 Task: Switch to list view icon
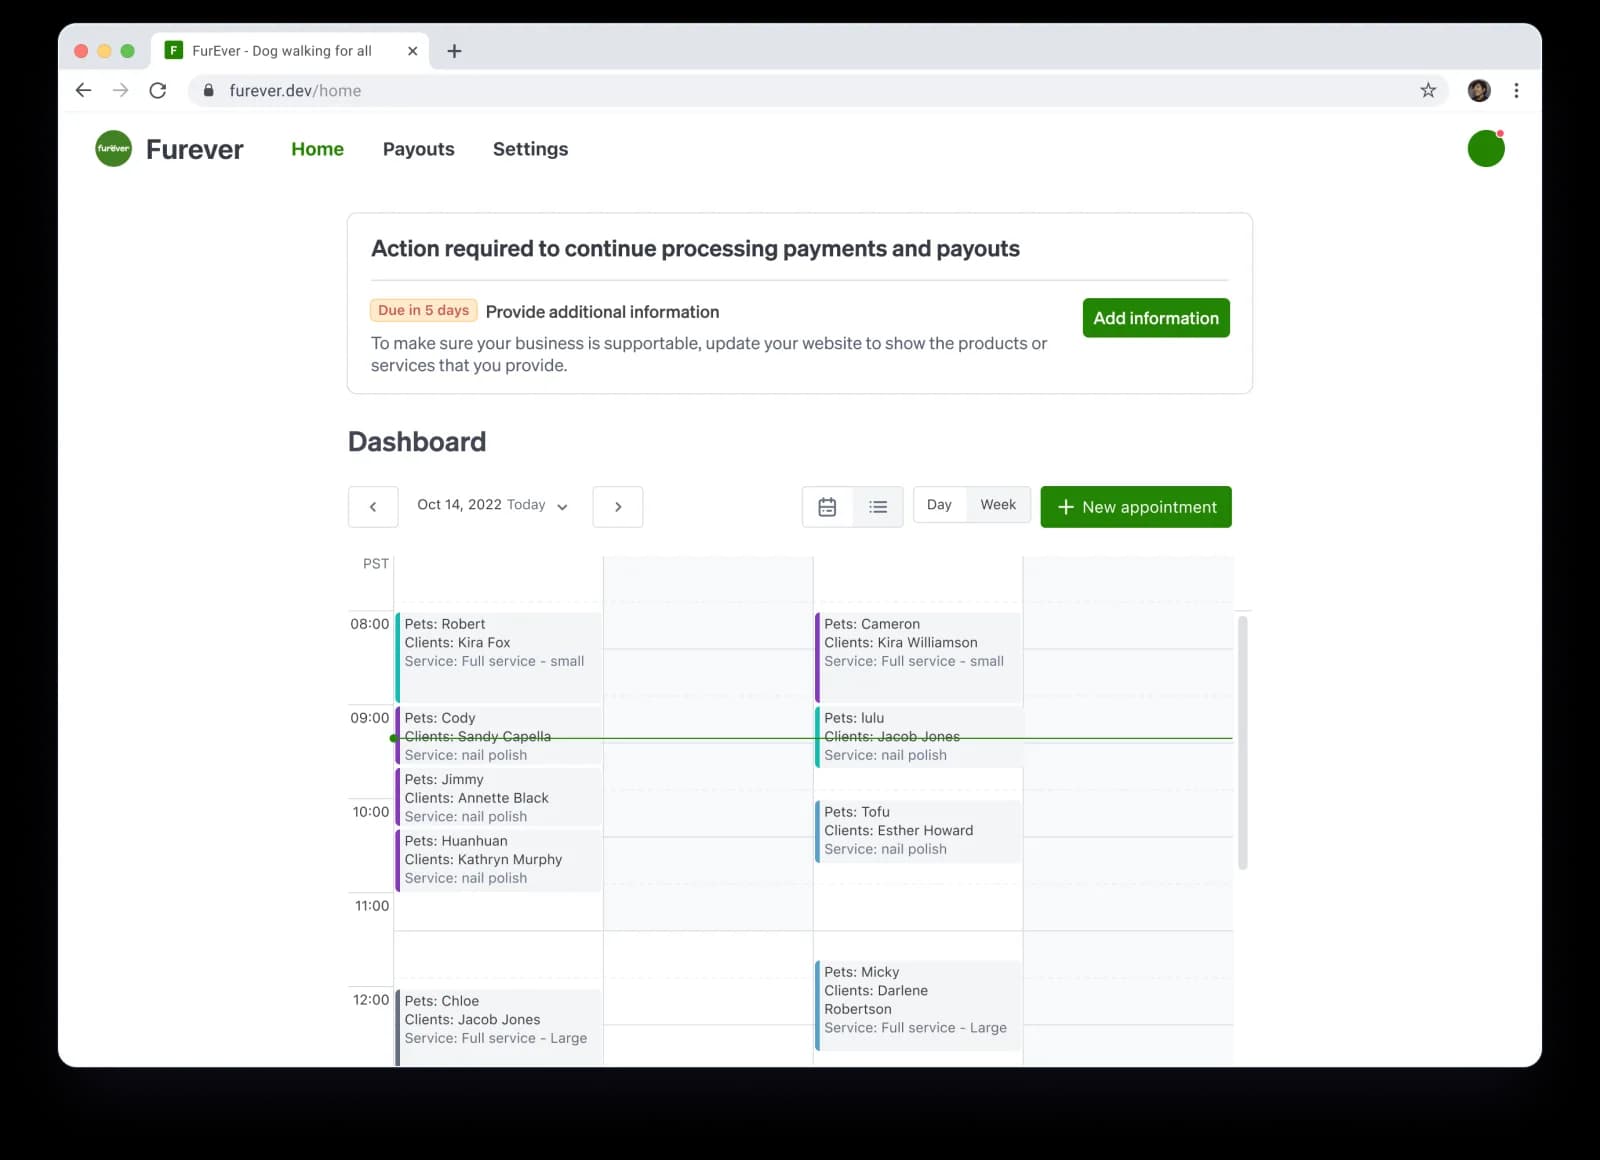coord(878,507)
